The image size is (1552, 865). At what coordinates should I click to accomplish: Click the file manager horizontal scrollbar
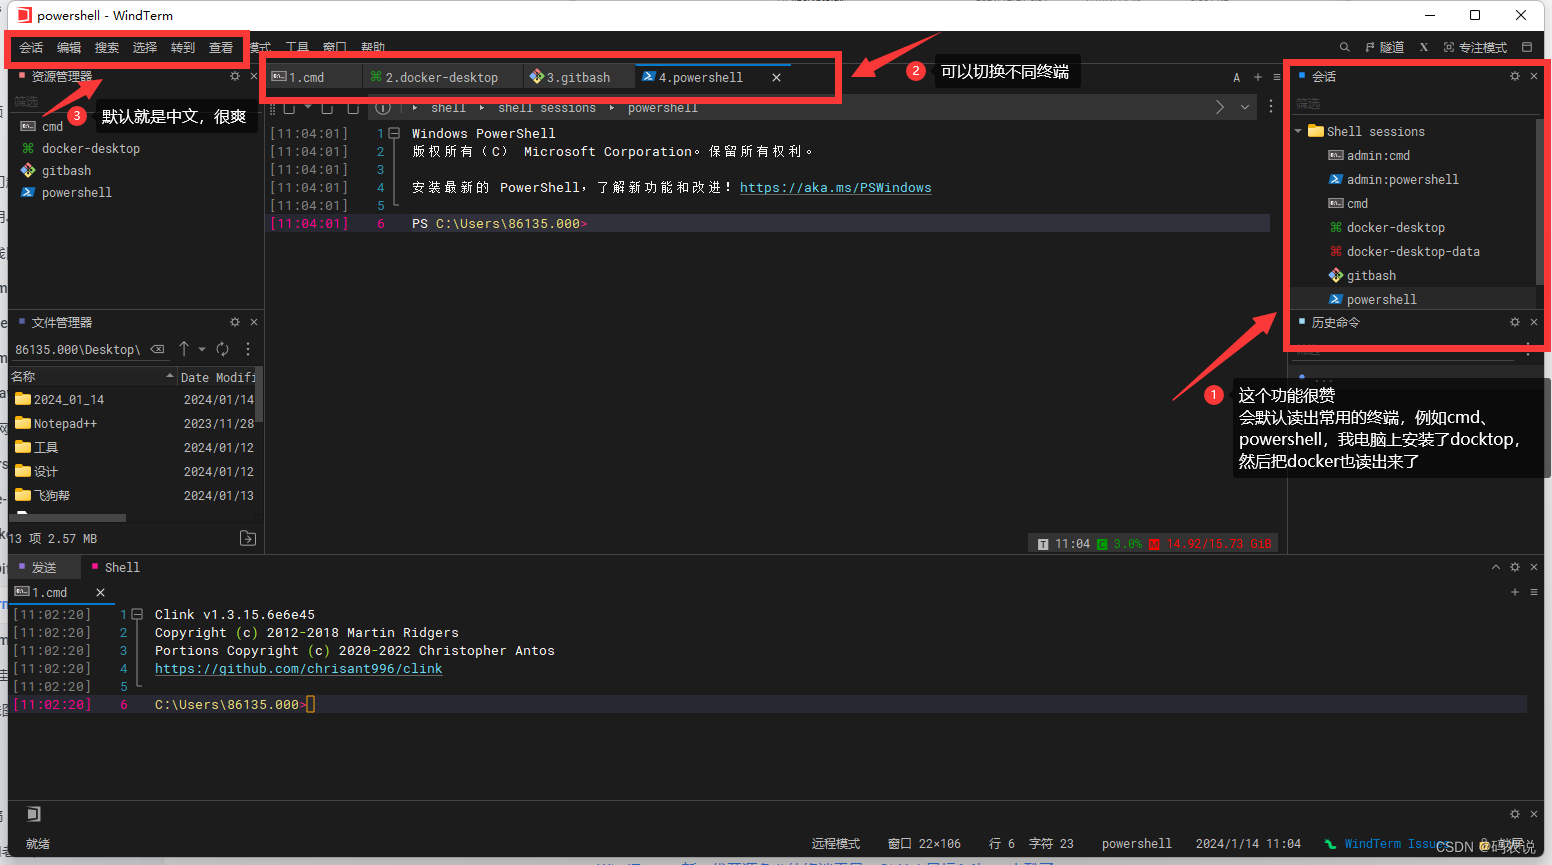[70, 517]
